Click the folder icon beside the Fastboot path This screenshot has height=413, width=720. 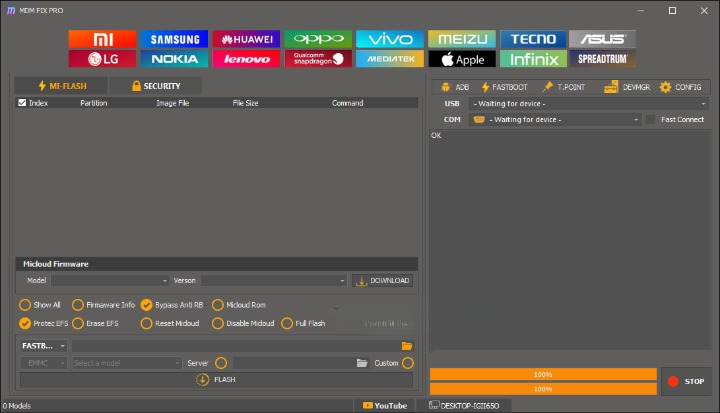pos(407,345)
